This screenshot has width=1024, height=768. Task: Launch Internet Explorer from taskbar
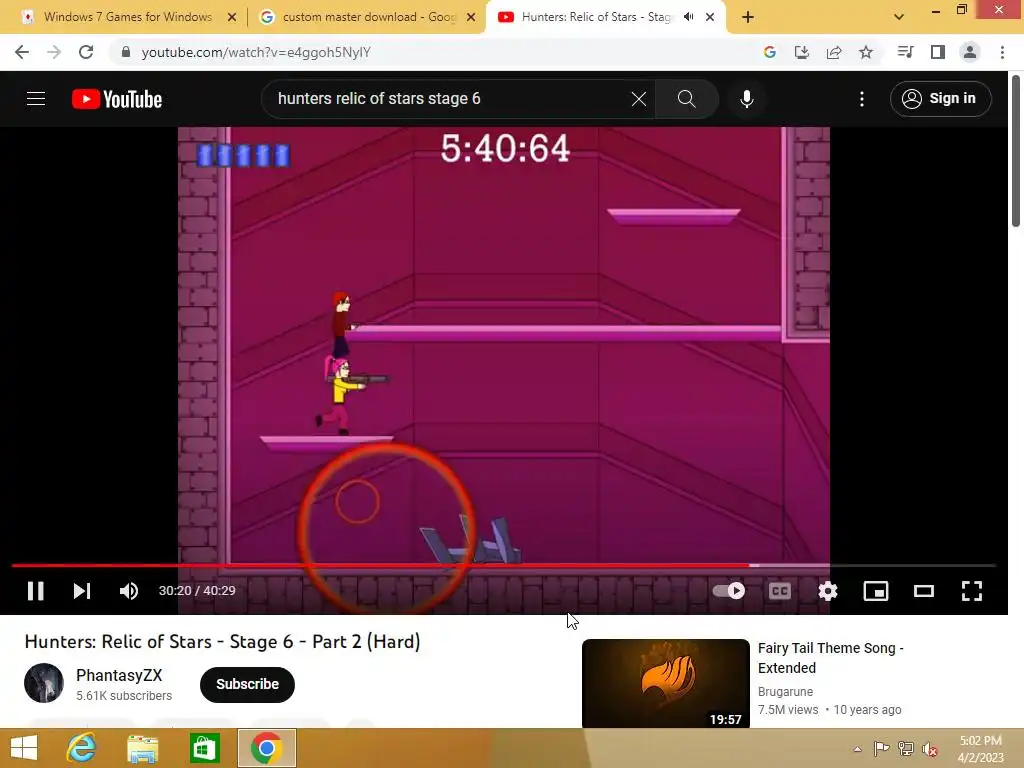click(82, 748)
